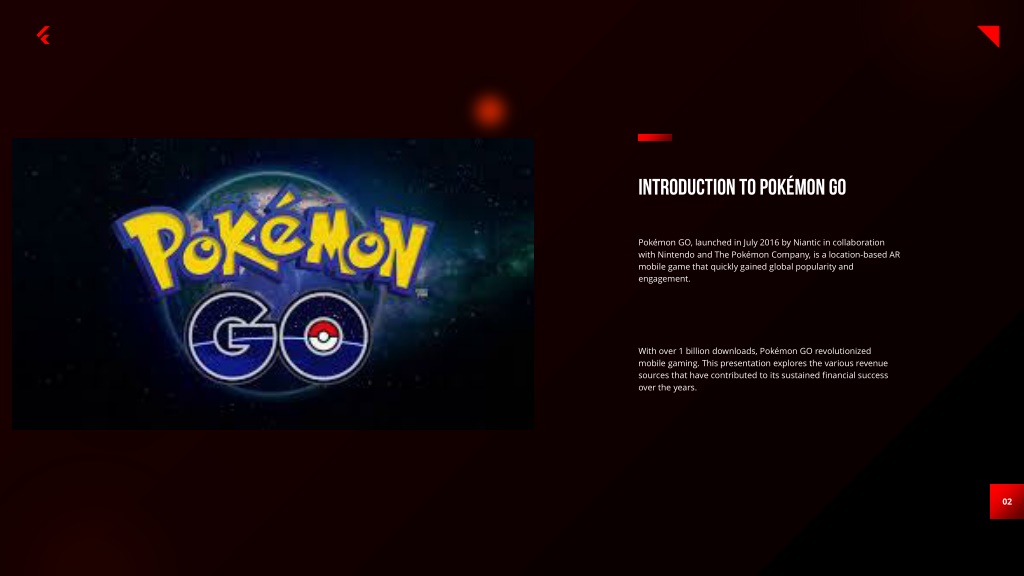
Task: Click the paragraph starting 'With over 1 billion downloads'
Action: 763,369
